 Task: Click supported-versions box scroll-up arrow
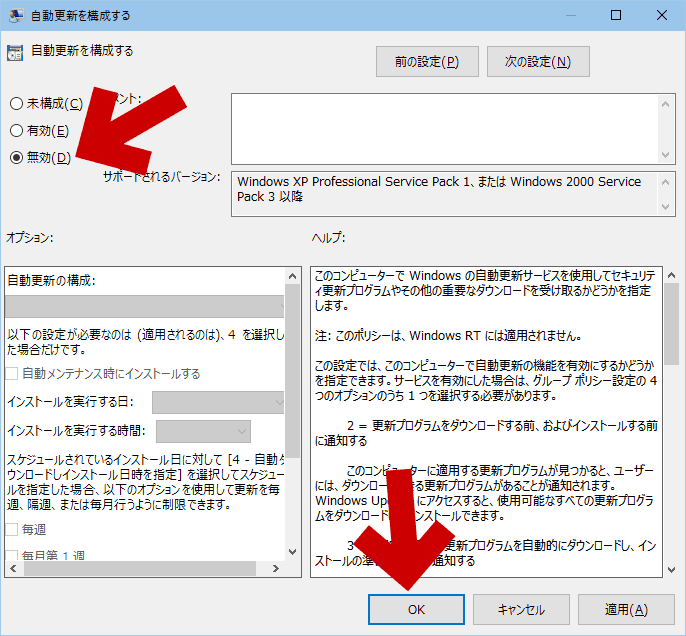point(665,182)
